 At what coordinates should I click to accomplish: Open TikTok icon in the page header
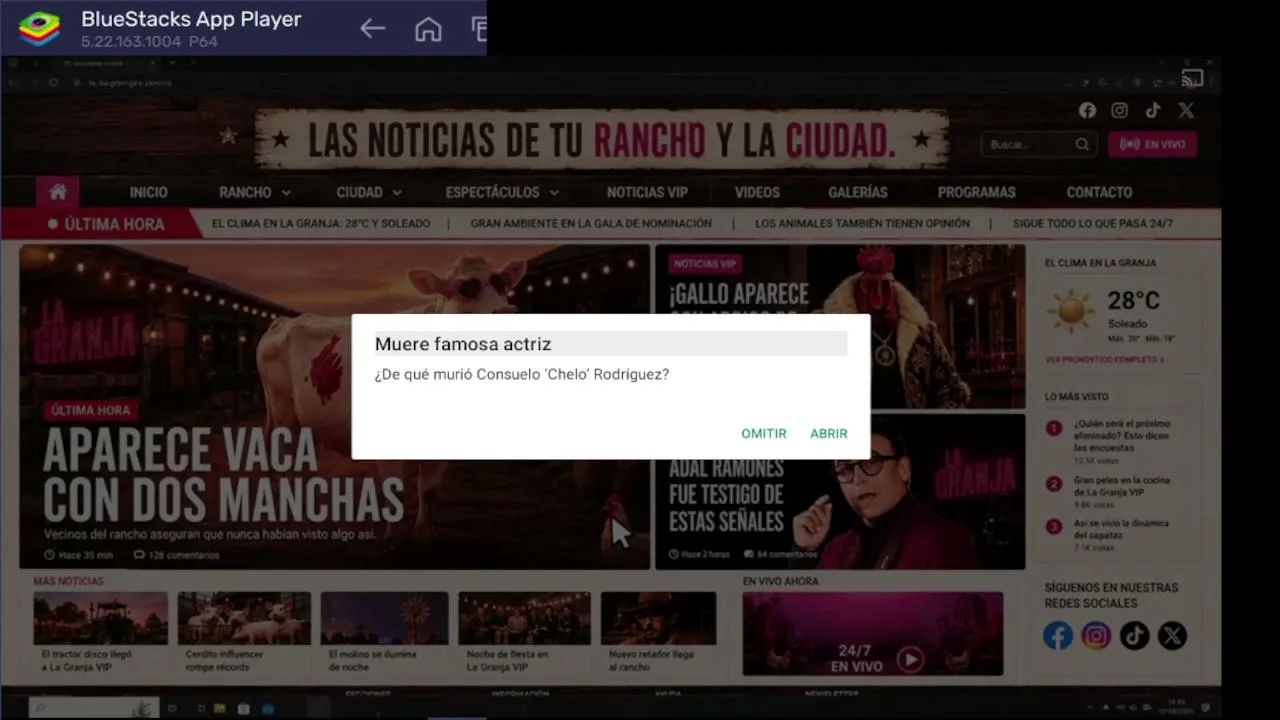tap(1153, 110)
